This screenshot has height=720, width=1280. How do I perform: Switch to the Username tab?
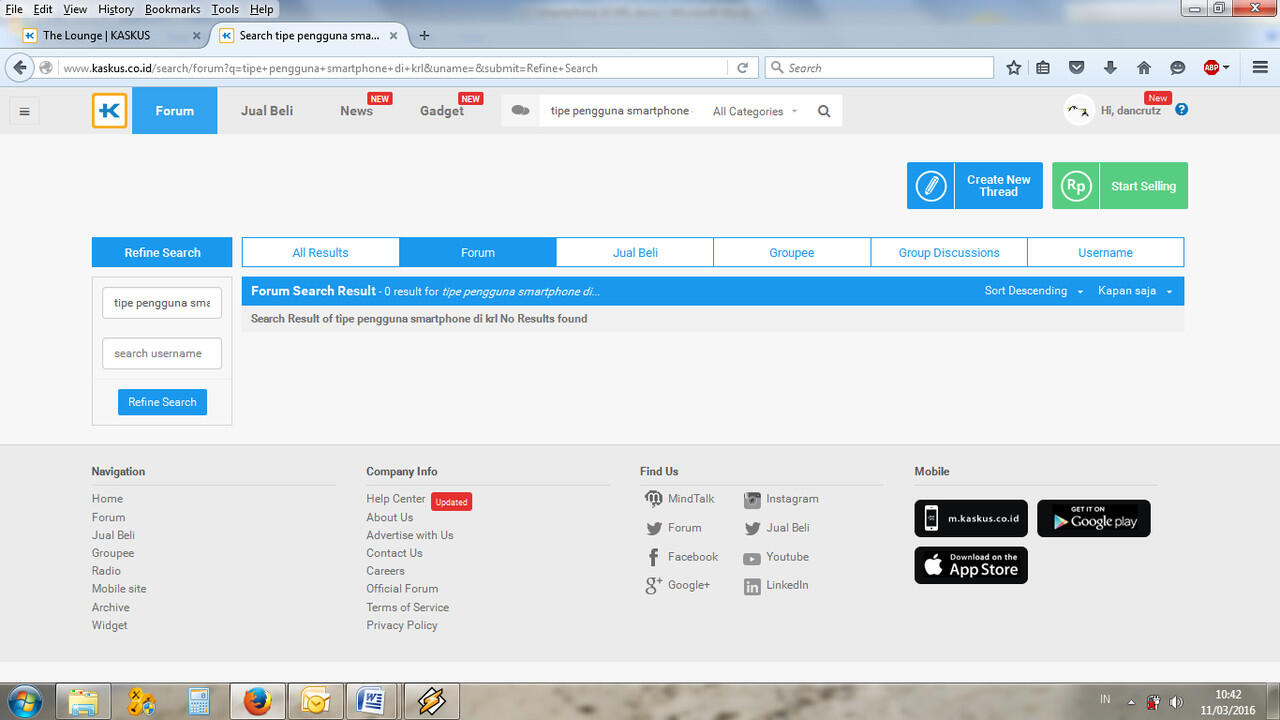1106,252
